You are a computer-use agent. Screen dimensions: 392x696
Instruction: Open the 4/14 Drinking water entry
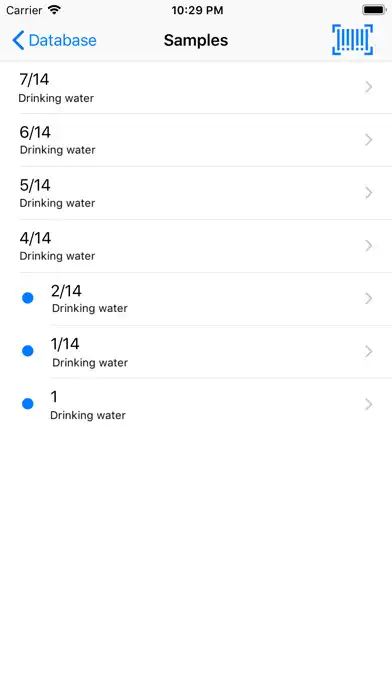click(196, 246)
